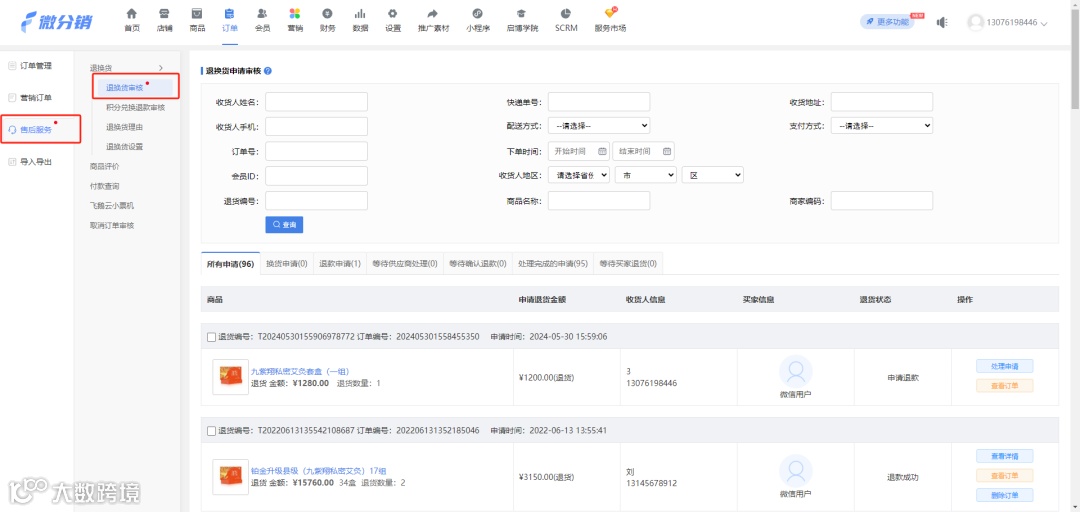1080x512 pixels.
Task: Select 导入导出 in the sidebar
Action: [x=37, y=162]
